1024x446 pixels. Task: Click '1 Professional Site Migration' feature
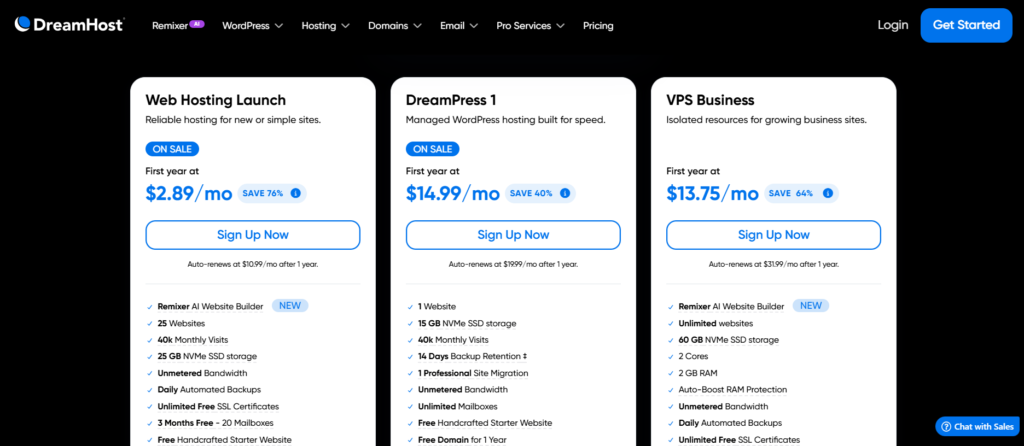pos(473,374)
